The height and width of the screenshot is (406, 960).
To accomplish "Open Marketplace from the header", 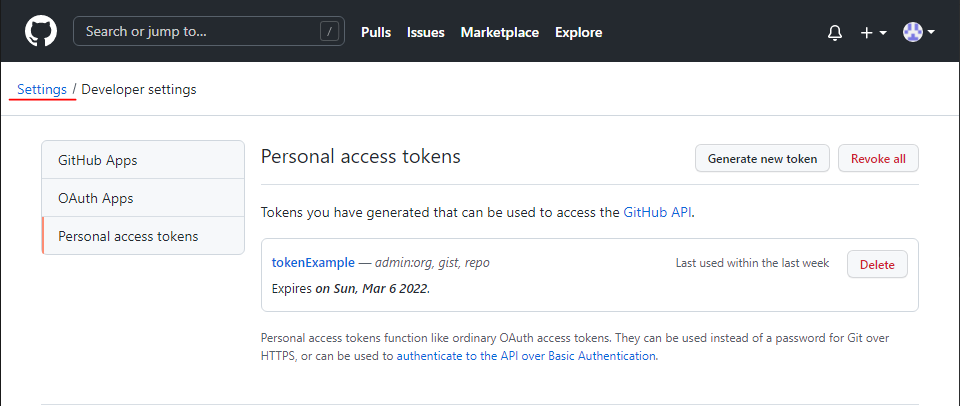I will click(500, 32).
